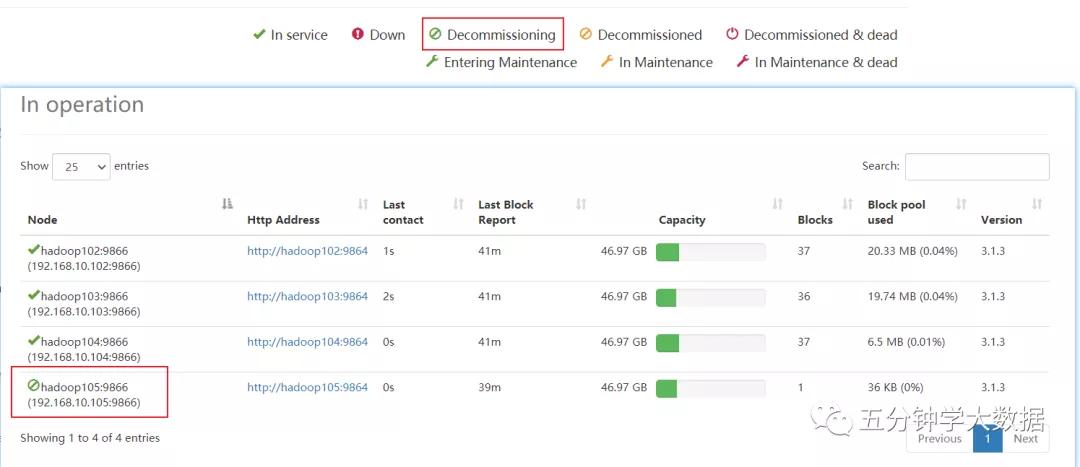The width and height of the screenshot is (1080, 467).
Task: Click the hadoop103 capacity usage bar
Action: (710, 297)
